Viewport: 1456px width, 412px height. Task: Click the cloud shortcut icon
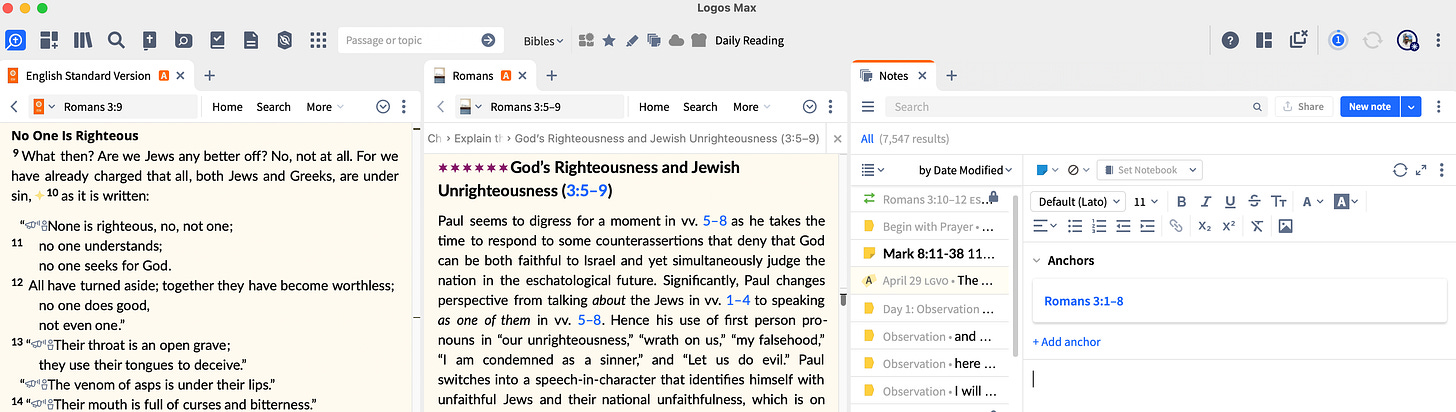(x=676, y=41)
